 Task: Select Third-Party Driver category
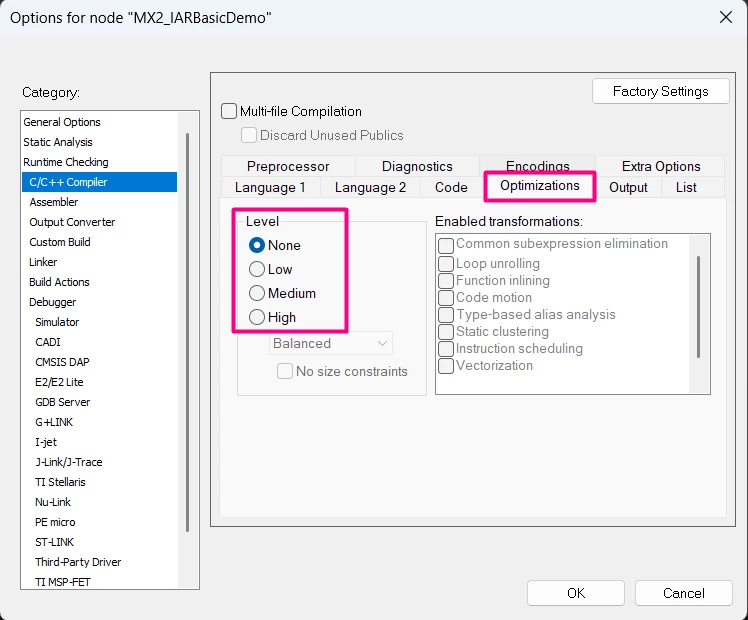pyautogui.click(x=99, y=563)
